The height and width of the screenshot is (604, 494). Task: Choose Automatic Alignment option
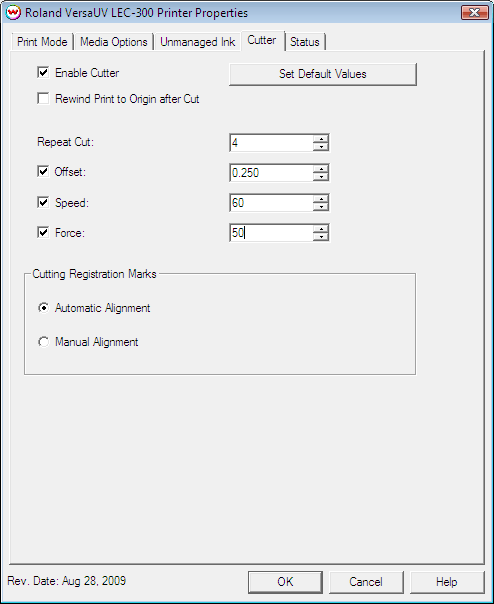point(44,308)
